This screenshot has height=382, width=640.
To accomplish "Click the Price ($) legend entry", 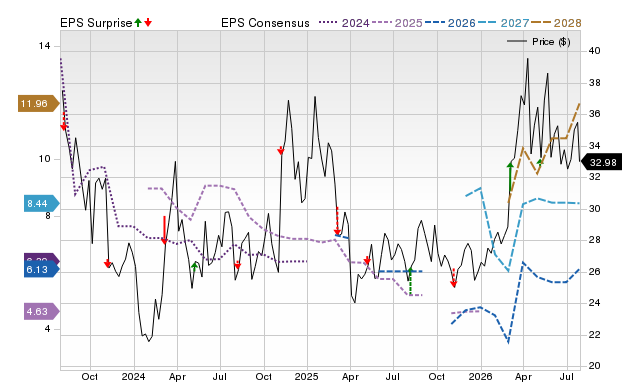I will [x=538, y=42].
